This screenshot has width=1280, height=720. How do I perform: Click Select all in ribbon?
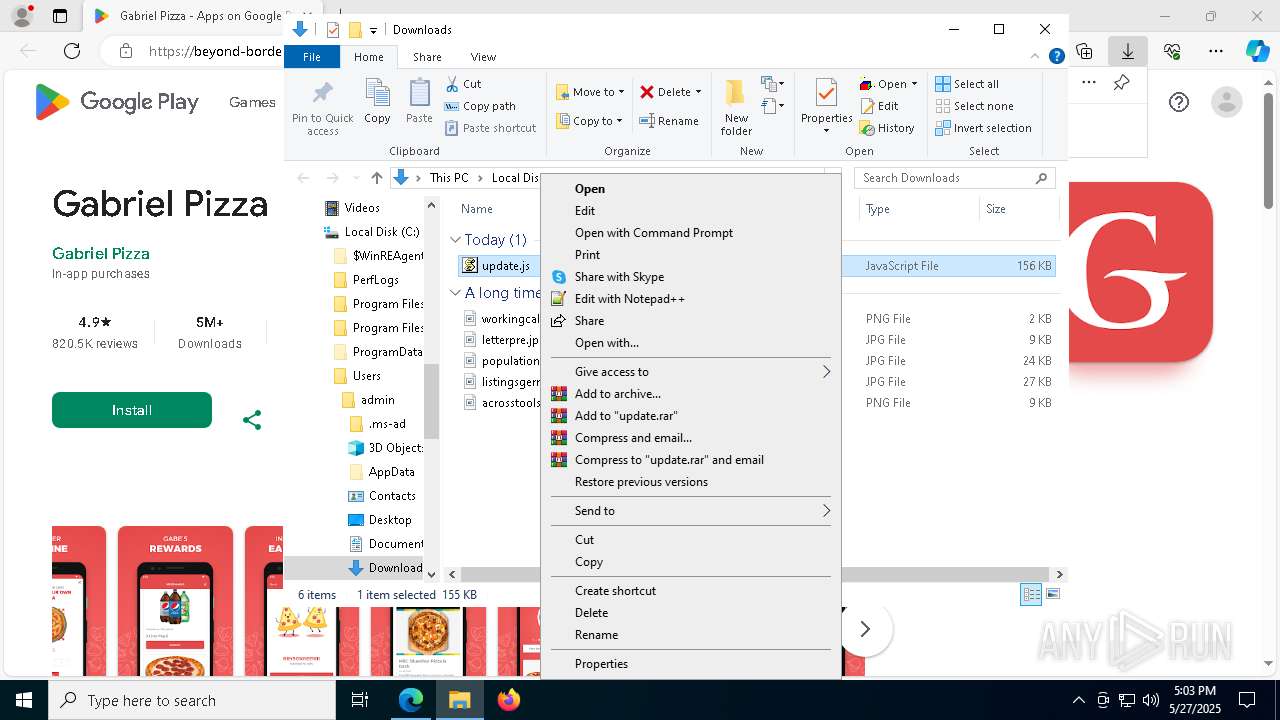click(x=967, y=84)
